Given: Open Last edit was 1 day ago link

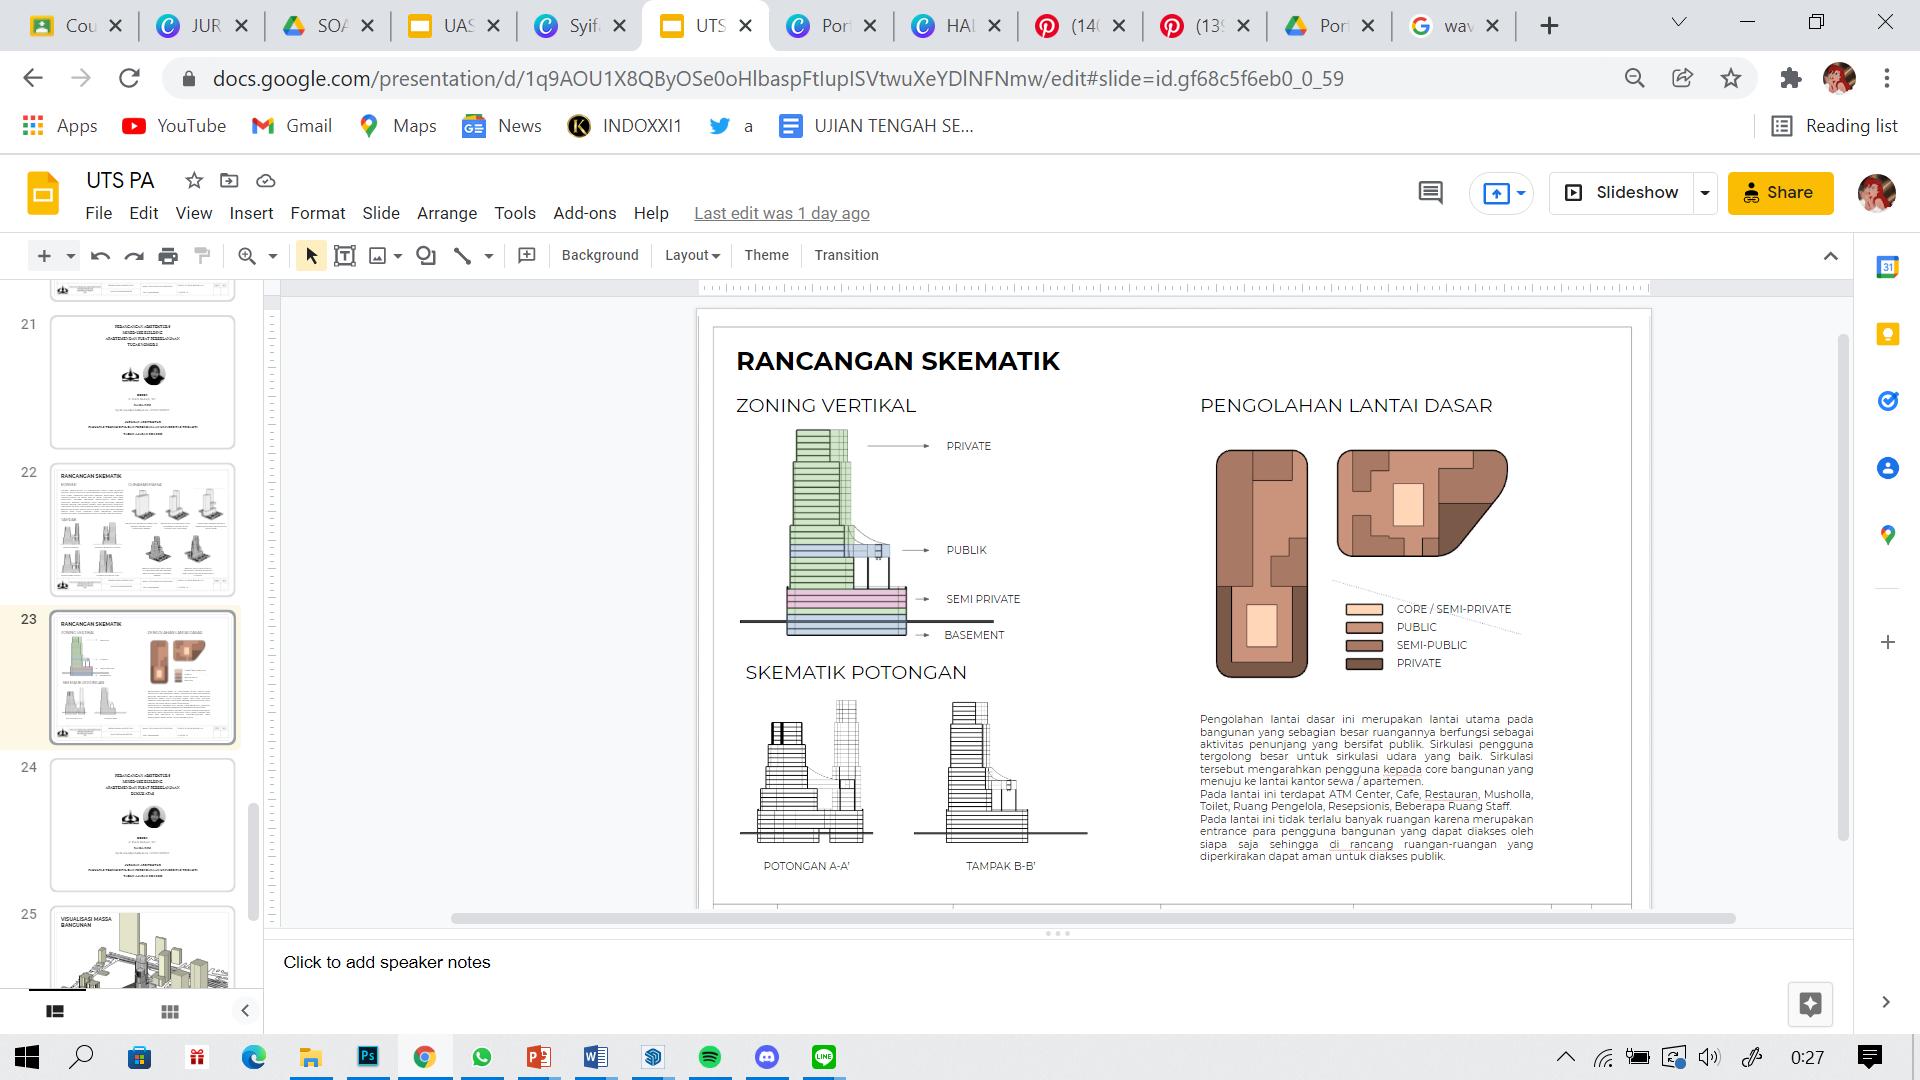Looking at the screenshot, I should pos(781,213).
